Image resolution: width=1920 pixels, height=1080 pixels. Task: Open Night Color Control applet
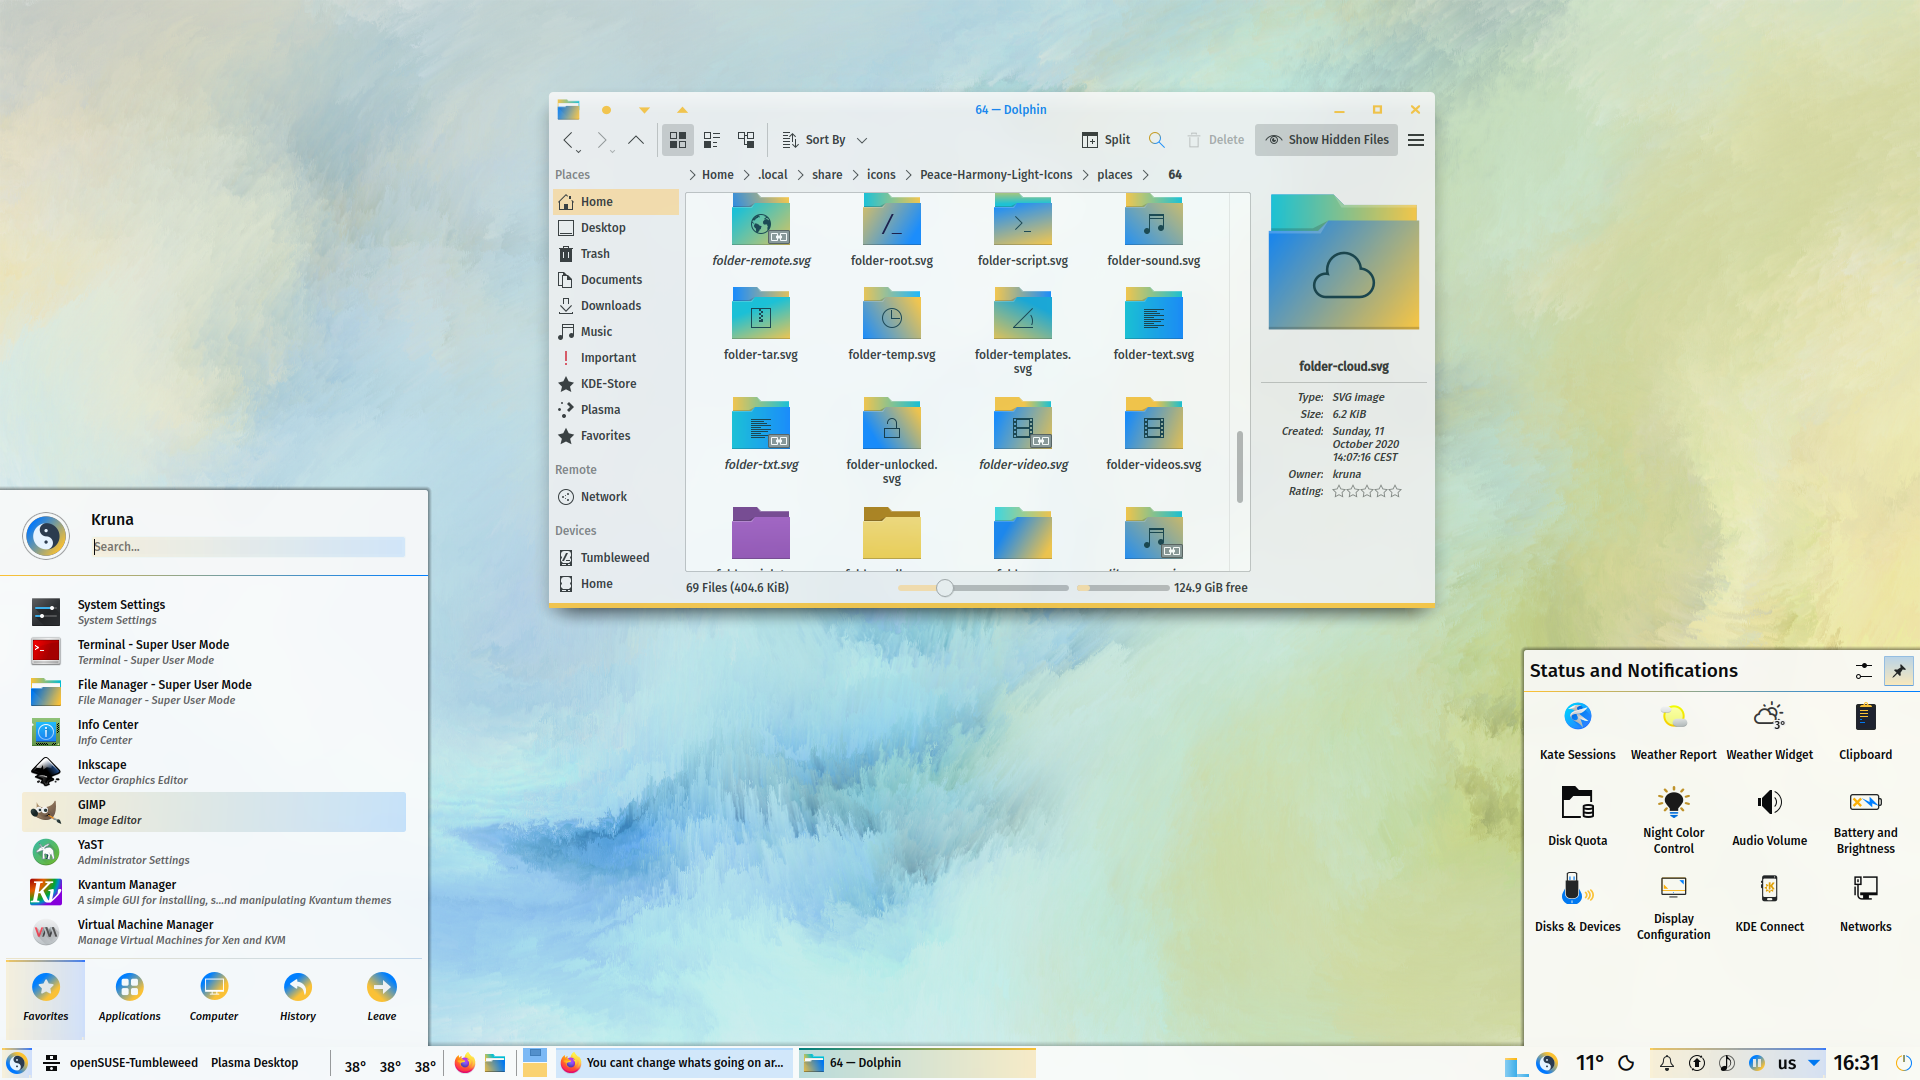click(1674, 820)
